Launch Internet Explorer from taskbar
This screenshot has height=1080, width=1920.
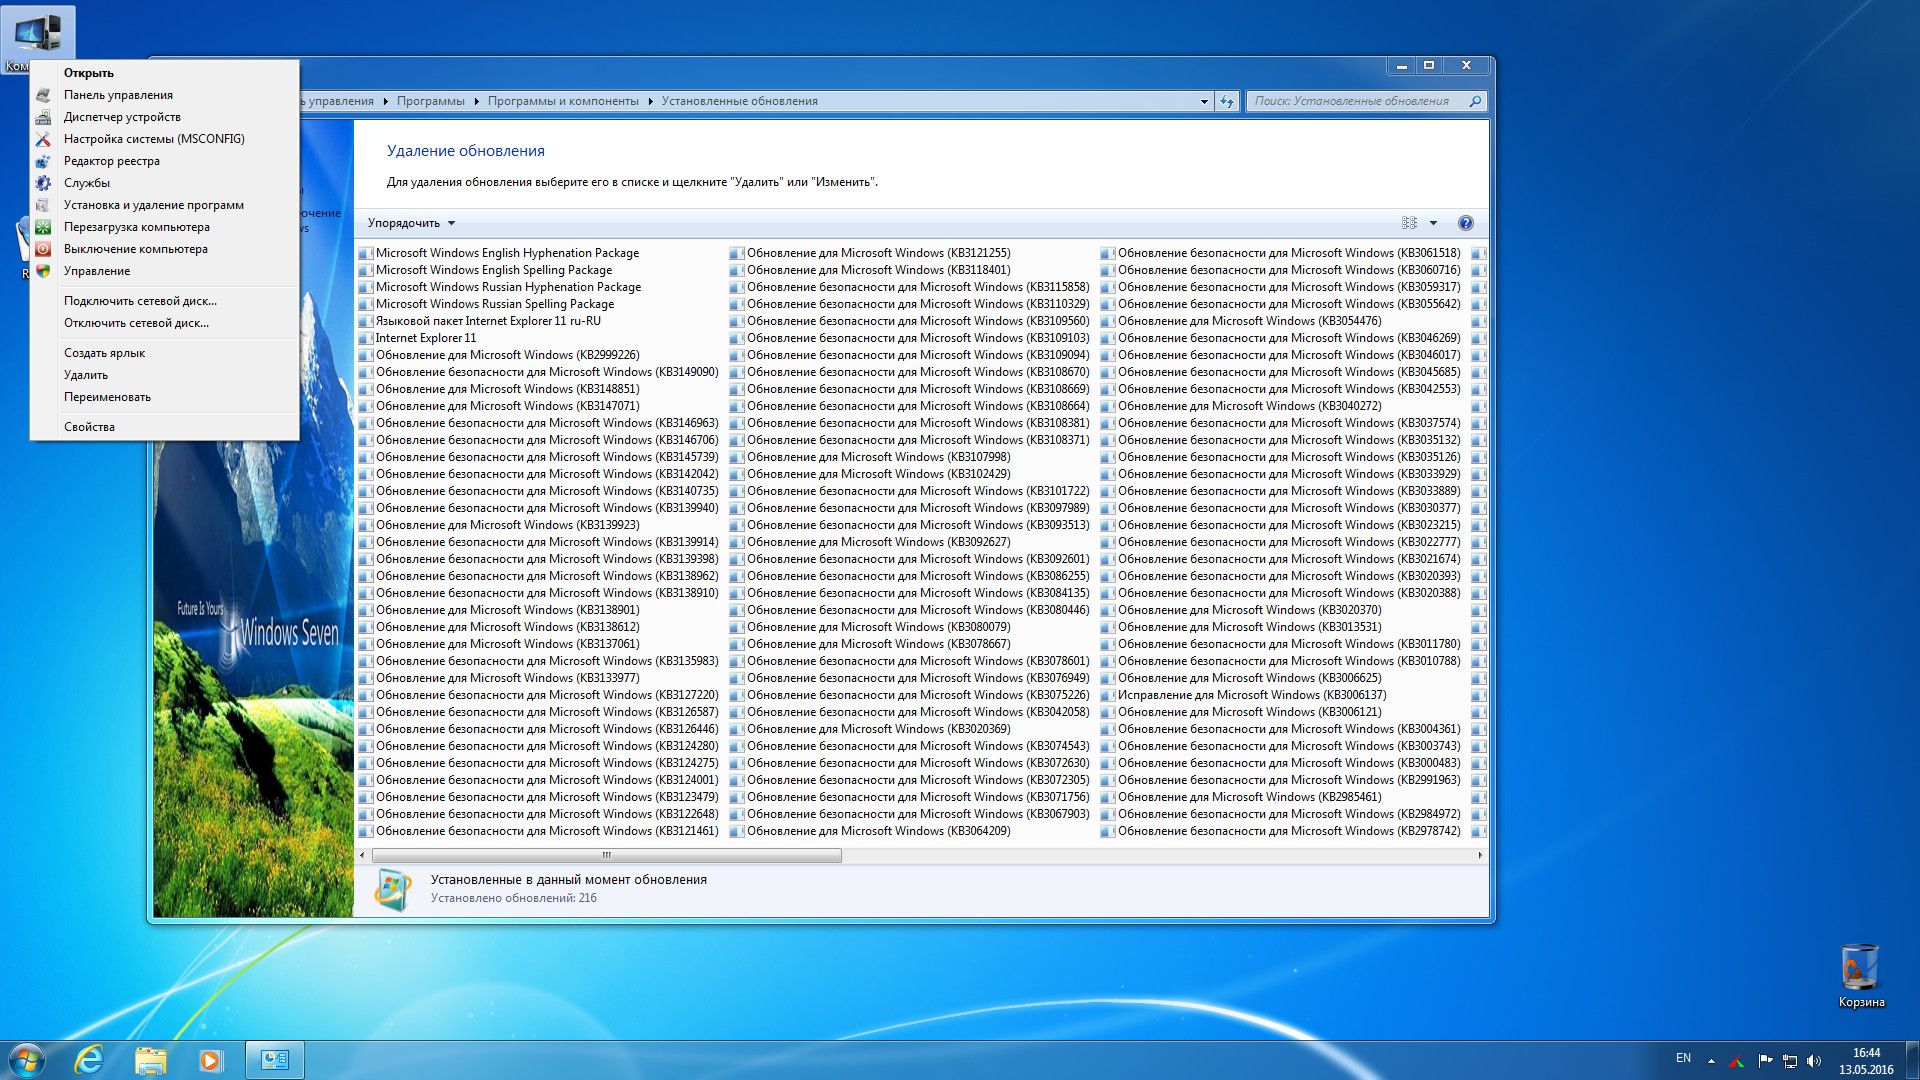pyautogui.click(x=89, y=1060)
